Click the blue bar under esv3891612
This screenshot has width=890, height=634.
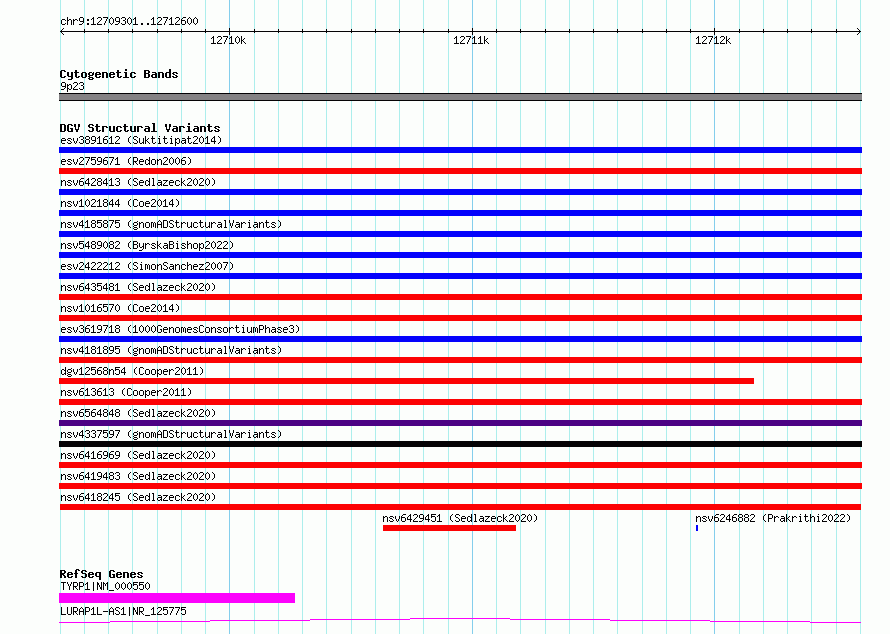click(460, 150)
